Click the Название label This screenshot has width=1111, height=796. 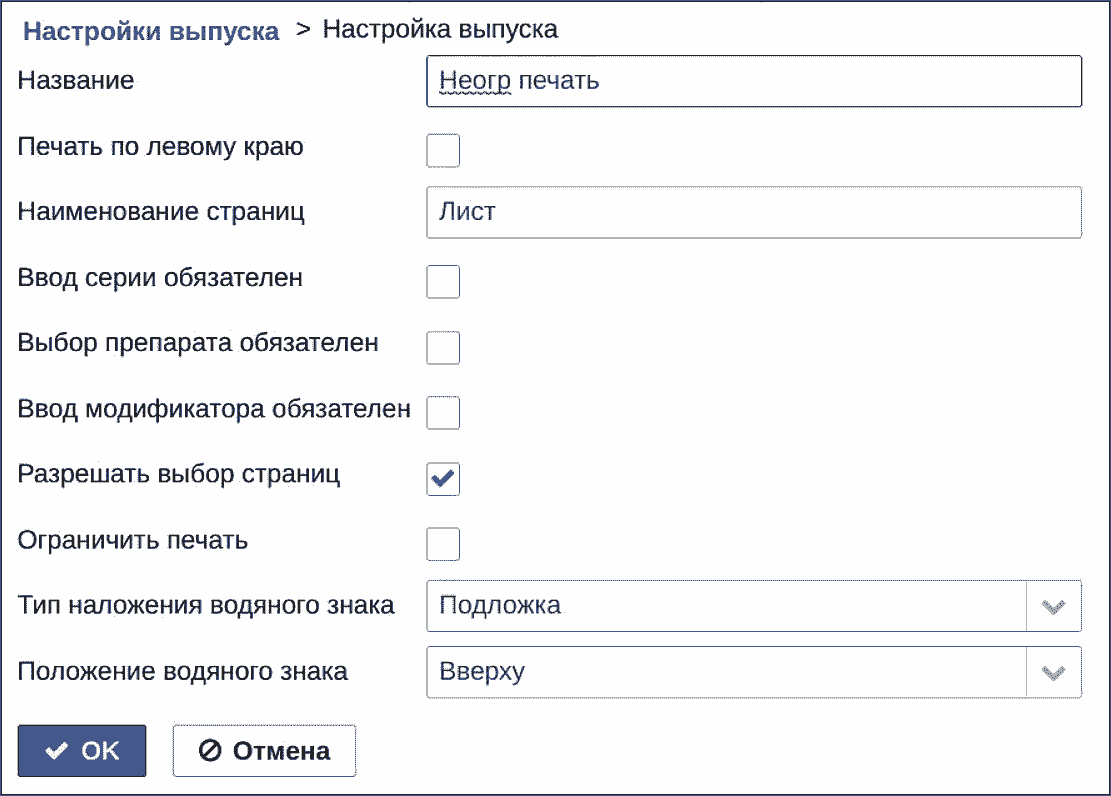[76, 80]
